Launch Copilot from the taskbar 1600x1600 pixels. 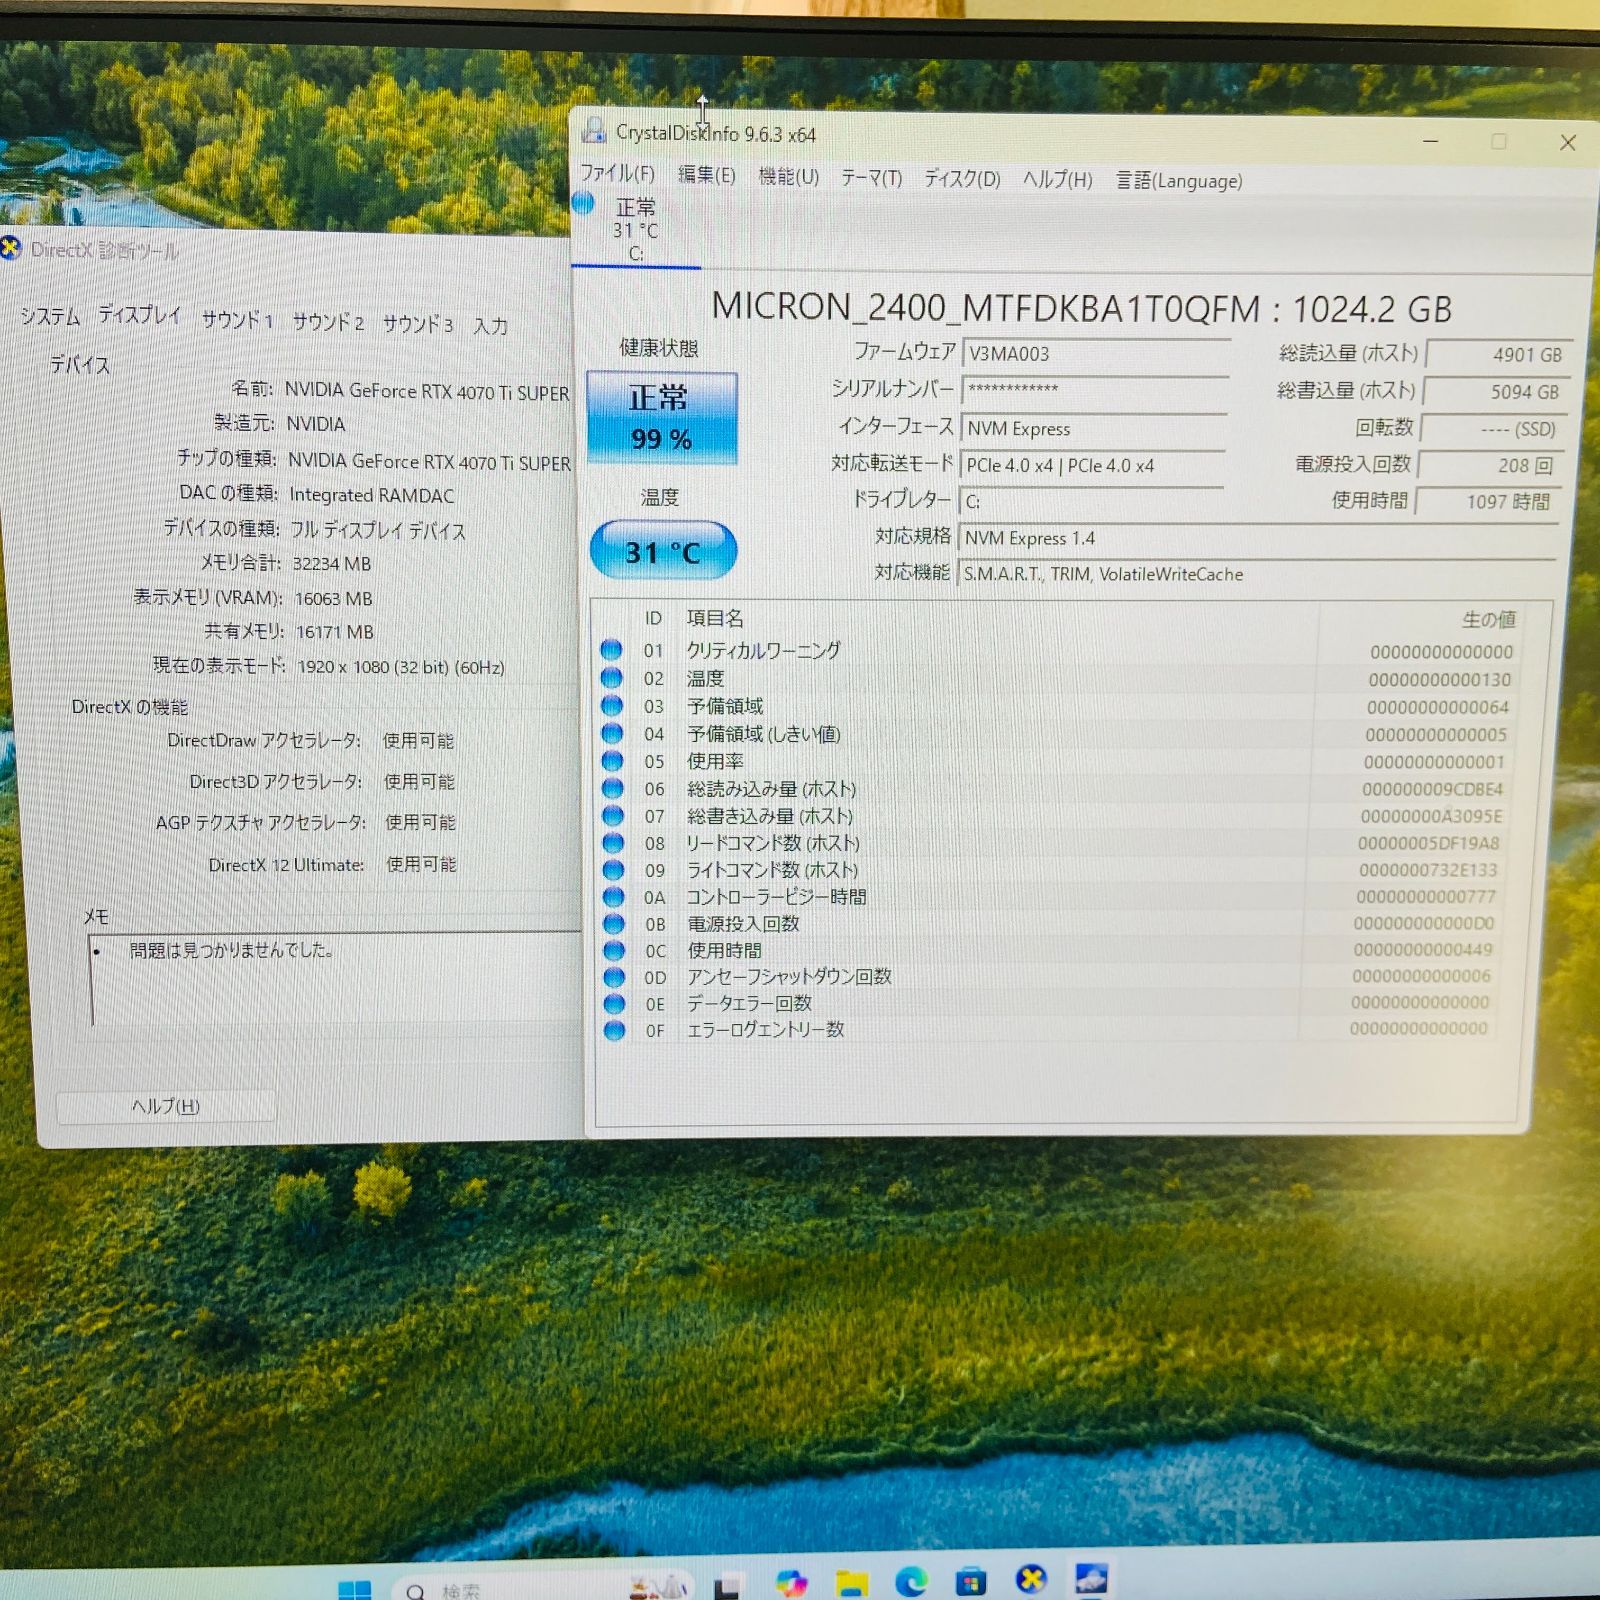tap(791, 1583)
